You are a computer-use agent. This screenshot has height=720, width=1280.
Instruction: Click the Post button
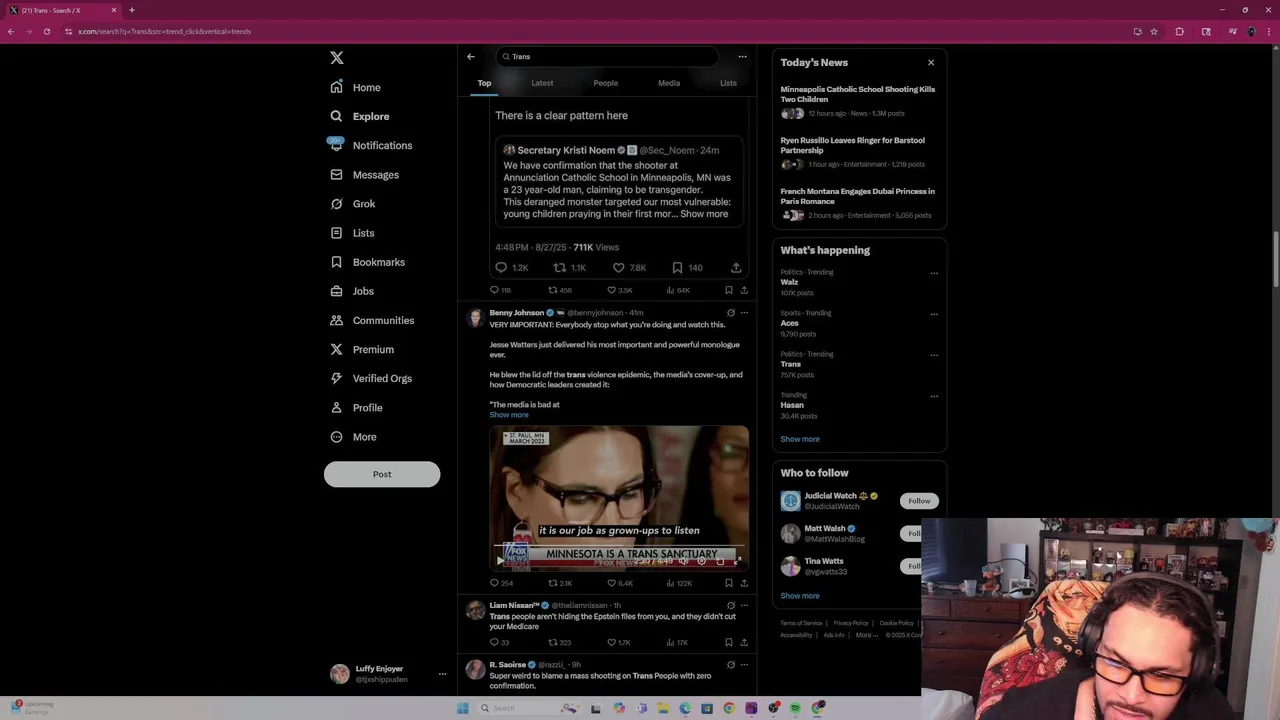pos(382,474)
